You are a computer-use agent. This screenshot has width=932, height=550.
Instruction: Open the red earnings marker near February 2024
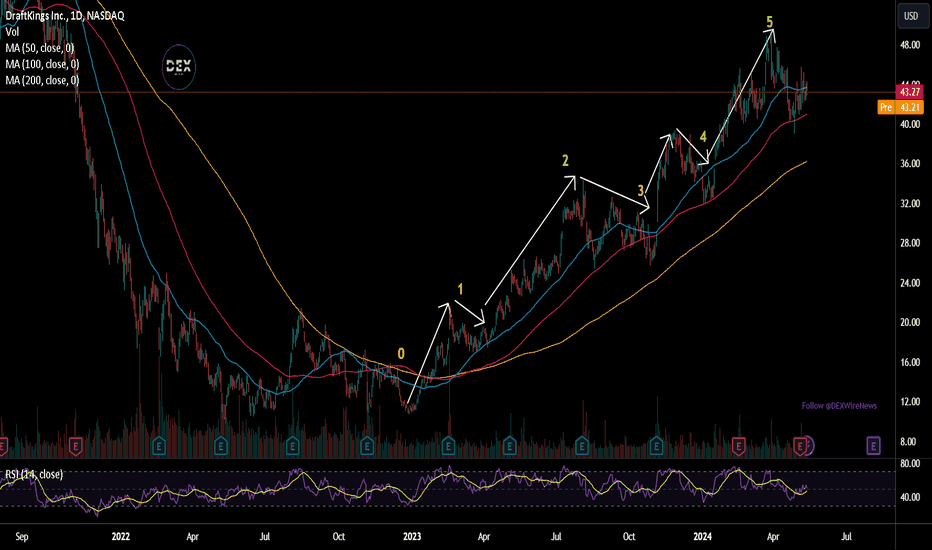click(x=739, y=445)
